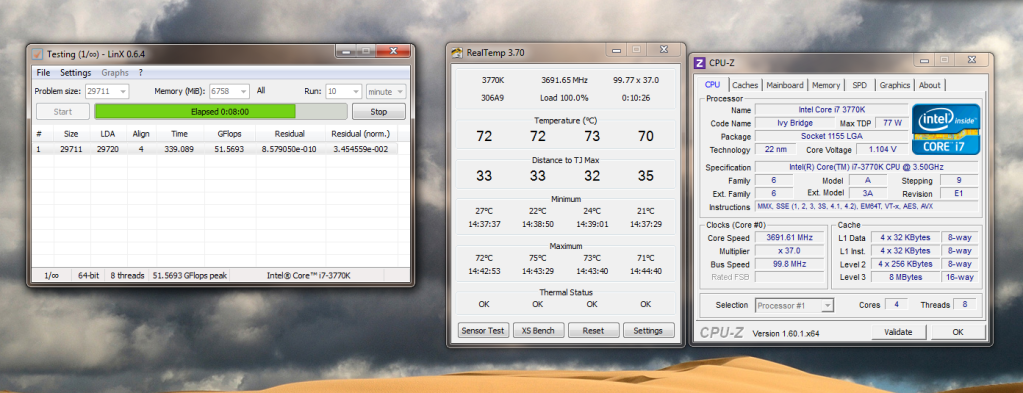Click the Load 100.0% reading

click(564, 98)
